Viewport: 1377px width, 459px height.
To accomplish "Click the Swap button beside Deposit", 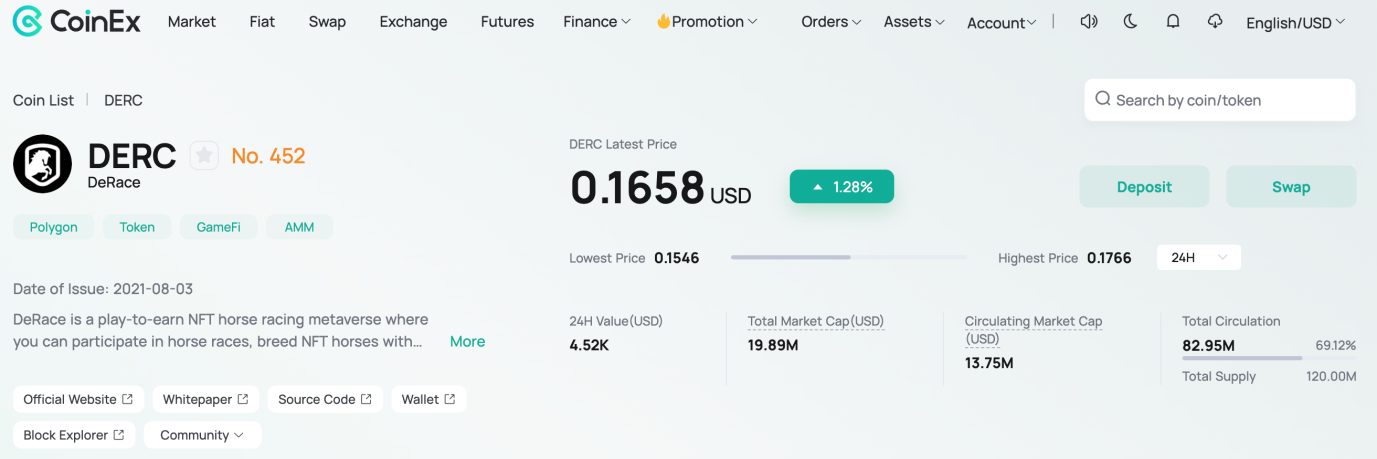I will [1291, 187].
